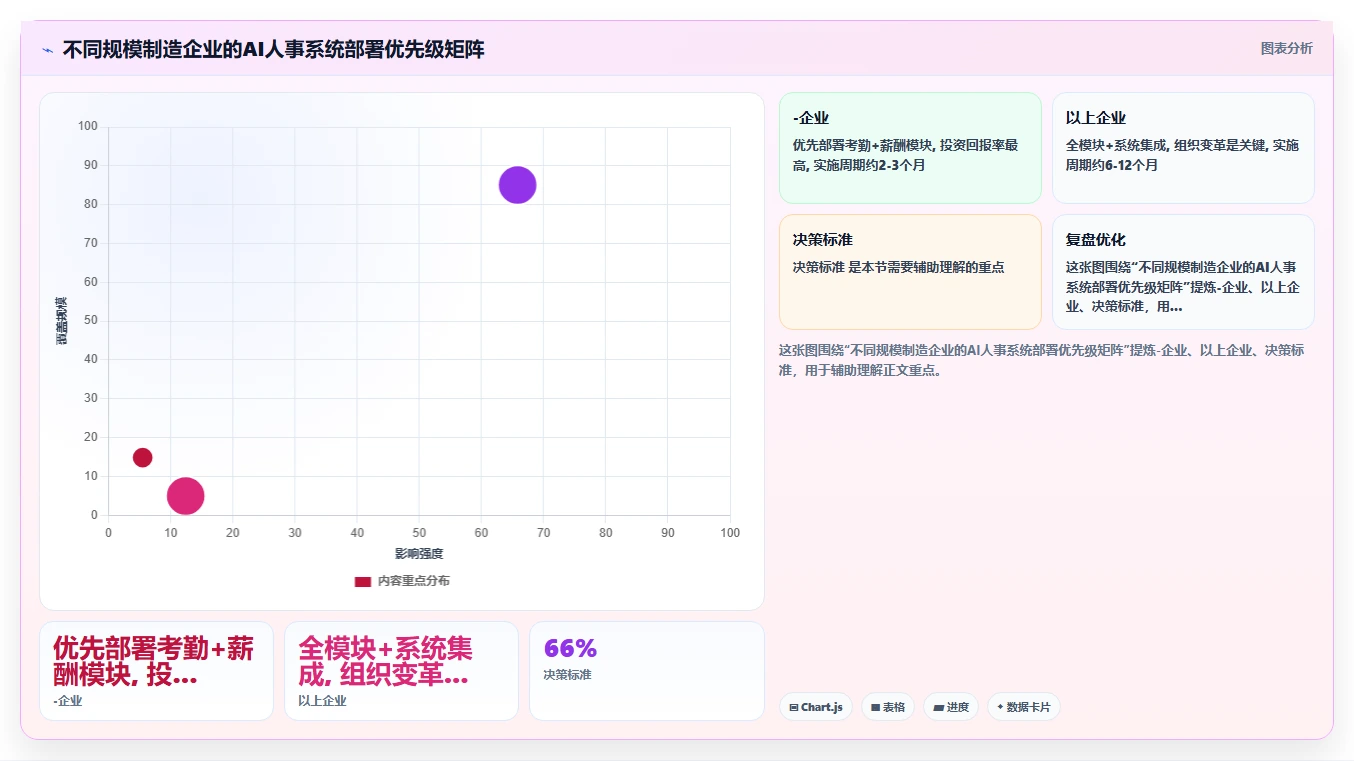1354x761 pixels.
Task: Click the summary paragraph starting 这张图围绕
Action: [x=1041, y=360]
